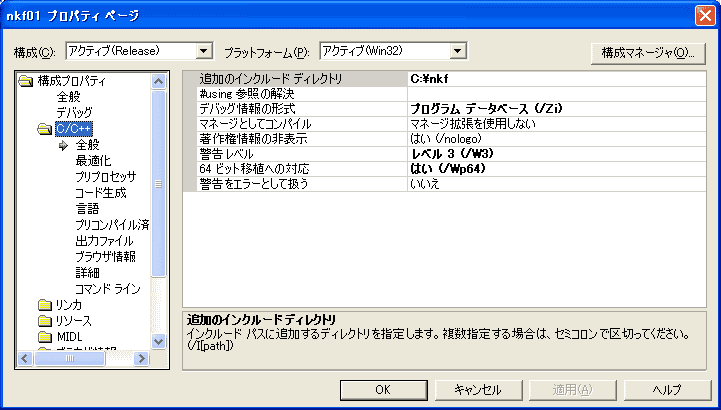Click the tree scroll down arrow
The image size is (721, 410).
[159, 341]
